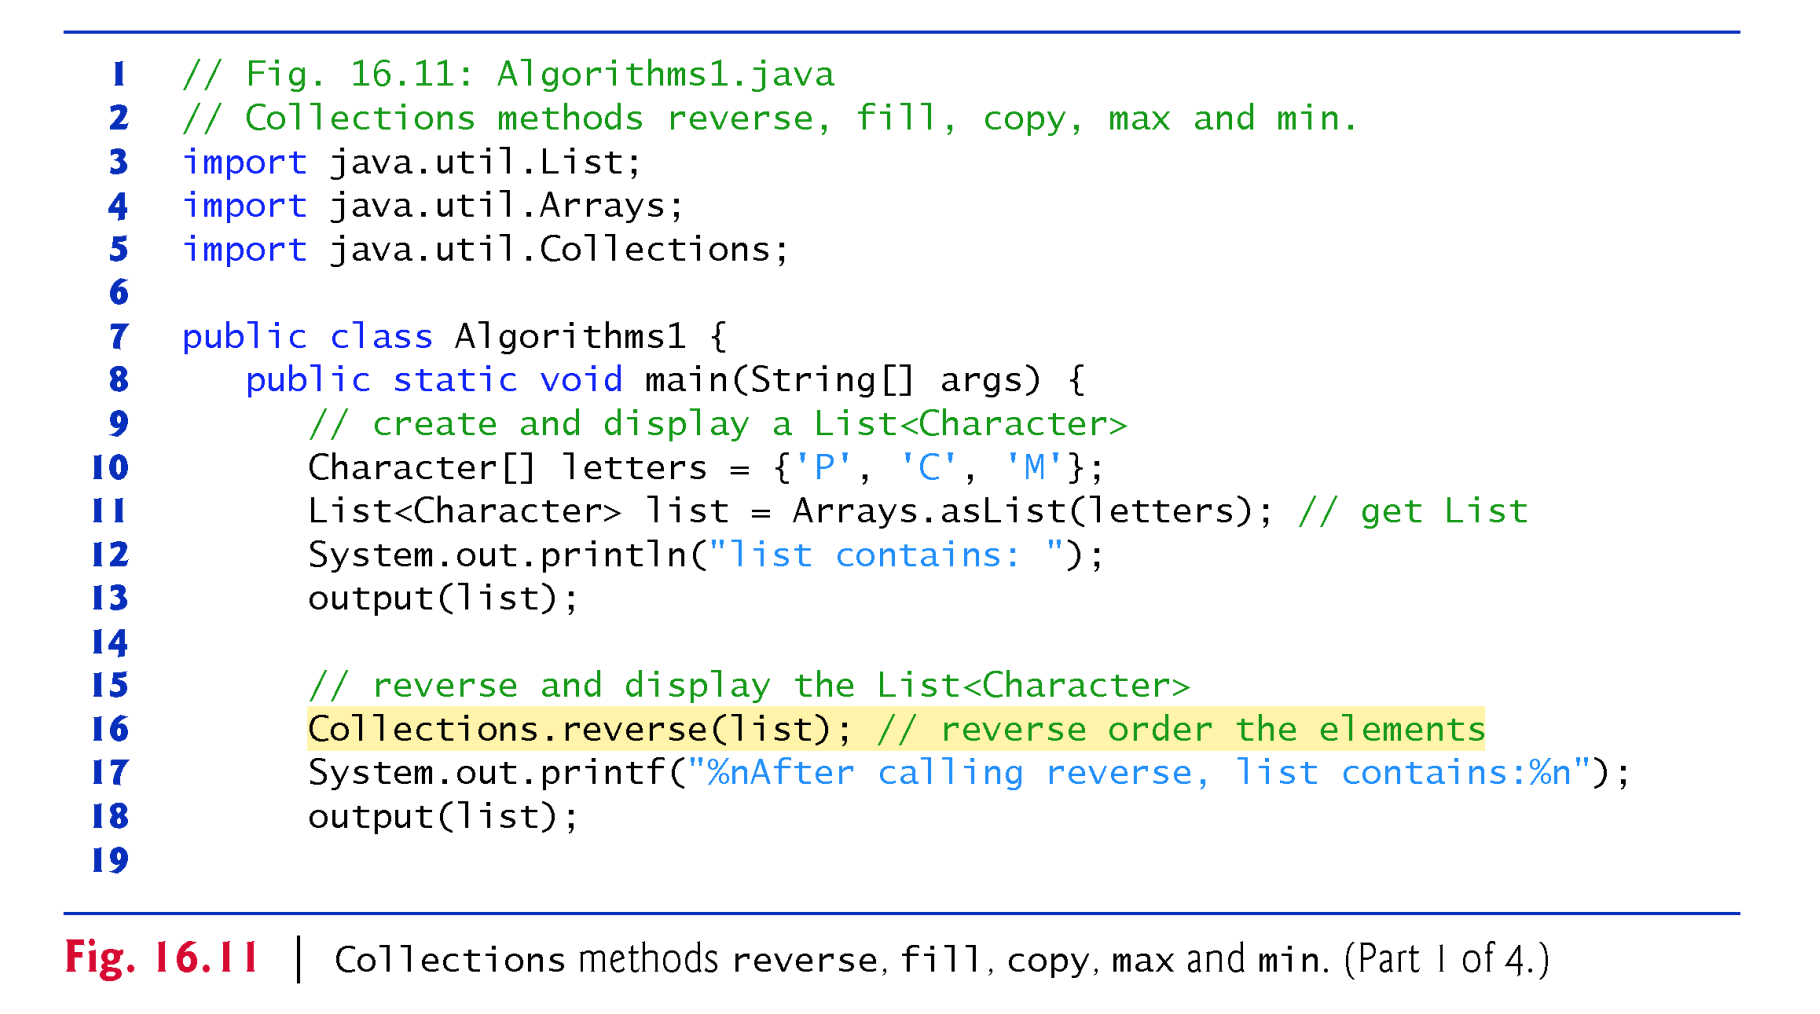
Task: Click "output(list);" on line 13
Action: pos(443,598)
